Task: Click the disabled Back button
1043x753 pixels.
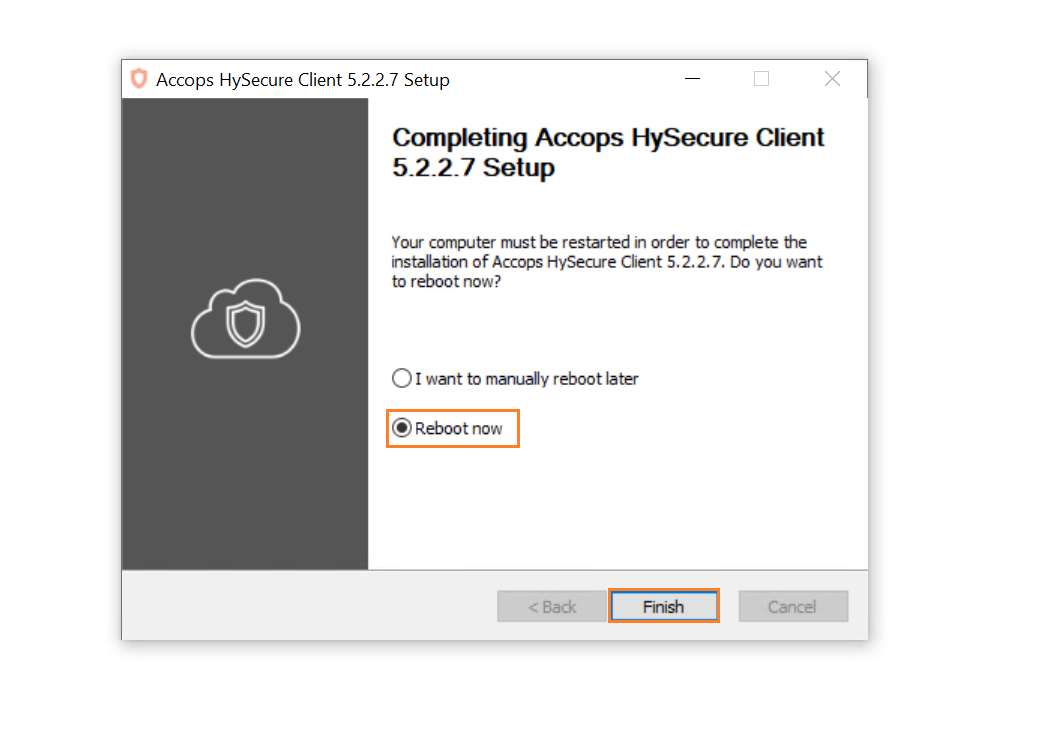Action: pos(551,606)
